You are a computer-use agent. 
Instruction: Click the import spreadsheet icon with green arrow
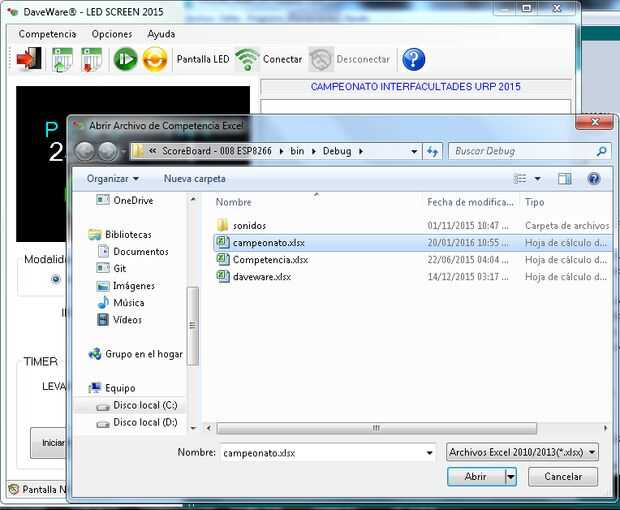[62, 60]
